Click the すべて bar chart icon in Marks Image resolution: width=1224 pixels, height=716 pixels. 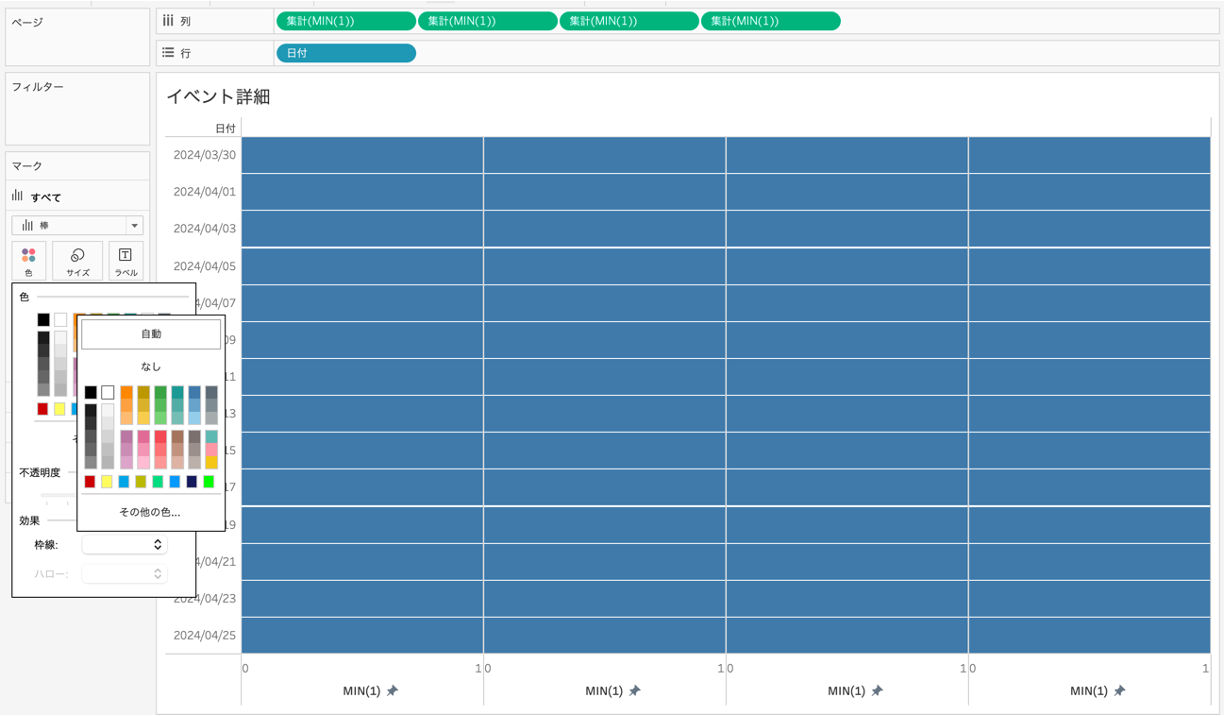click(17, 197)
